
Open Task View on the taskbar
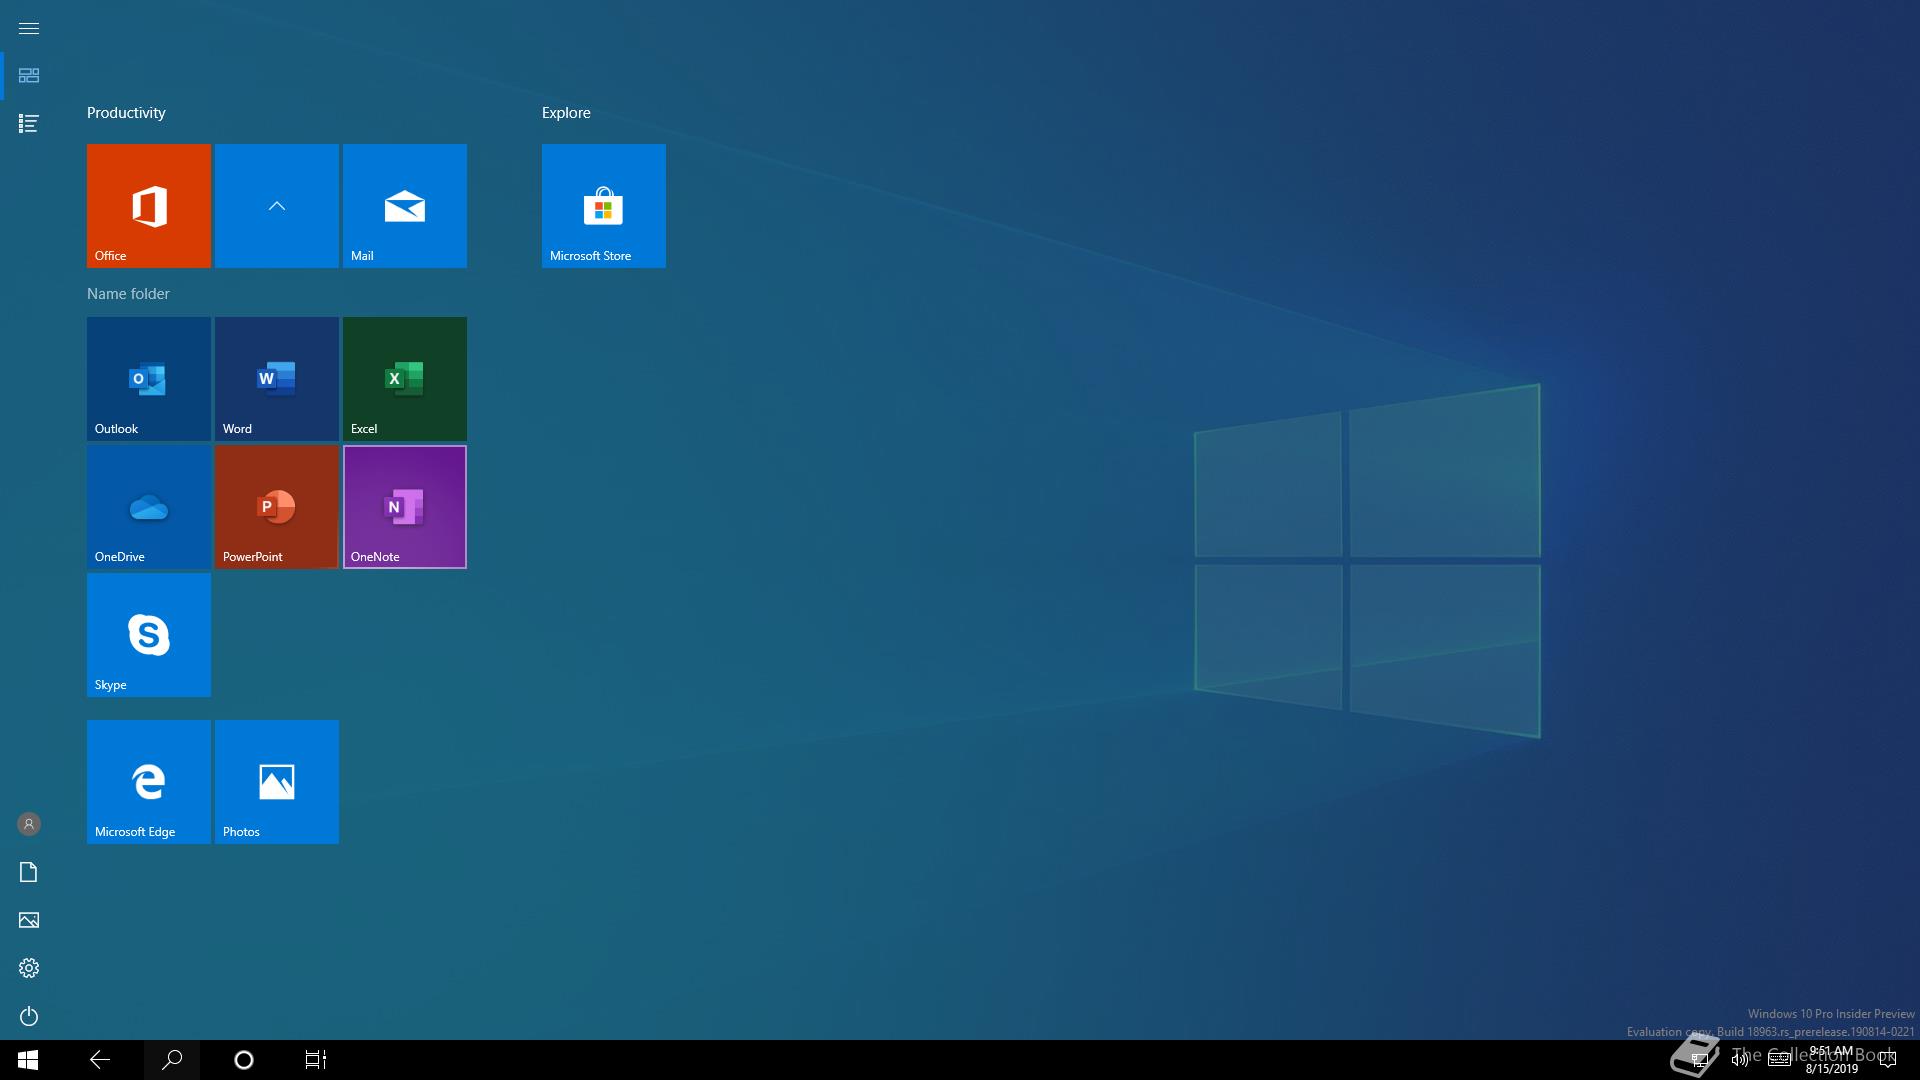pyautogui.click(x=316, y=1060)
